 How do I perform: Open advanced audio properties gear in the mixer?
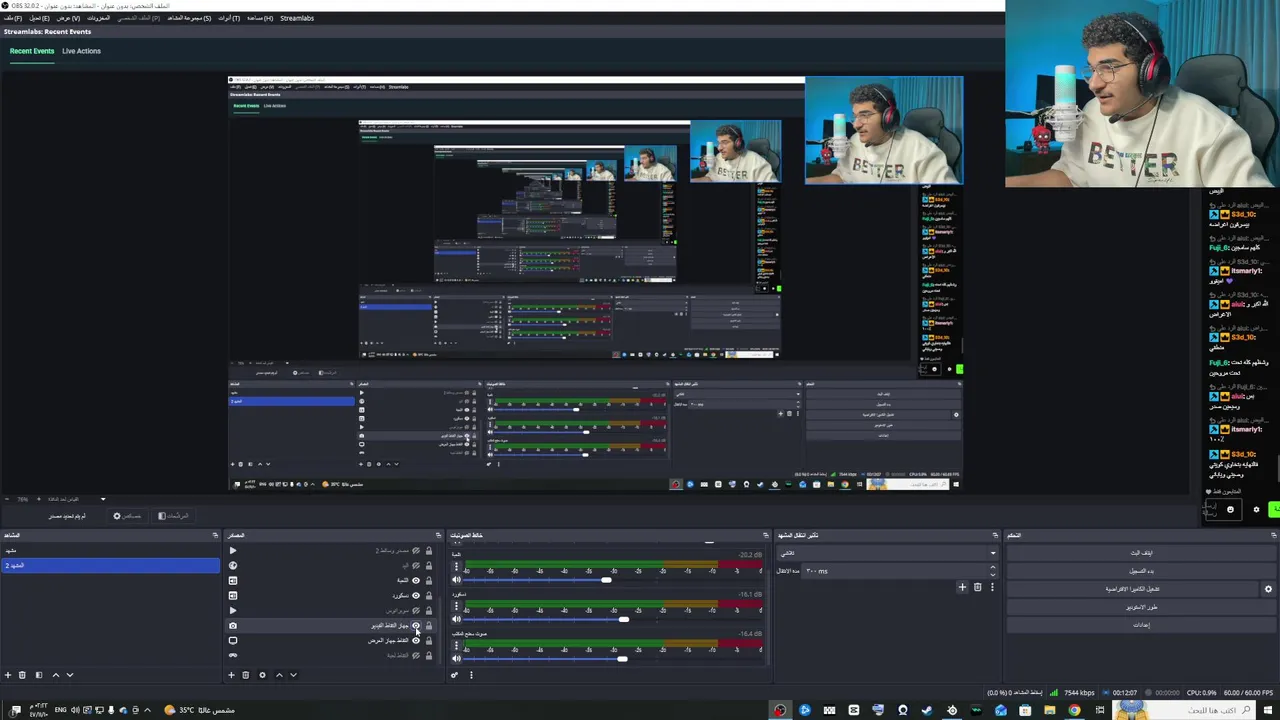[x=454, y=675]
